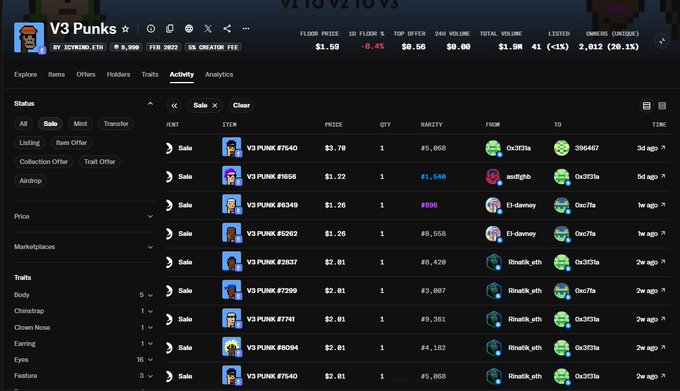The width and height of the screenshot is (680, 391).
Task: Open 396467 buyer avatar
Action: pyautogui.click(x=562, y=148)
